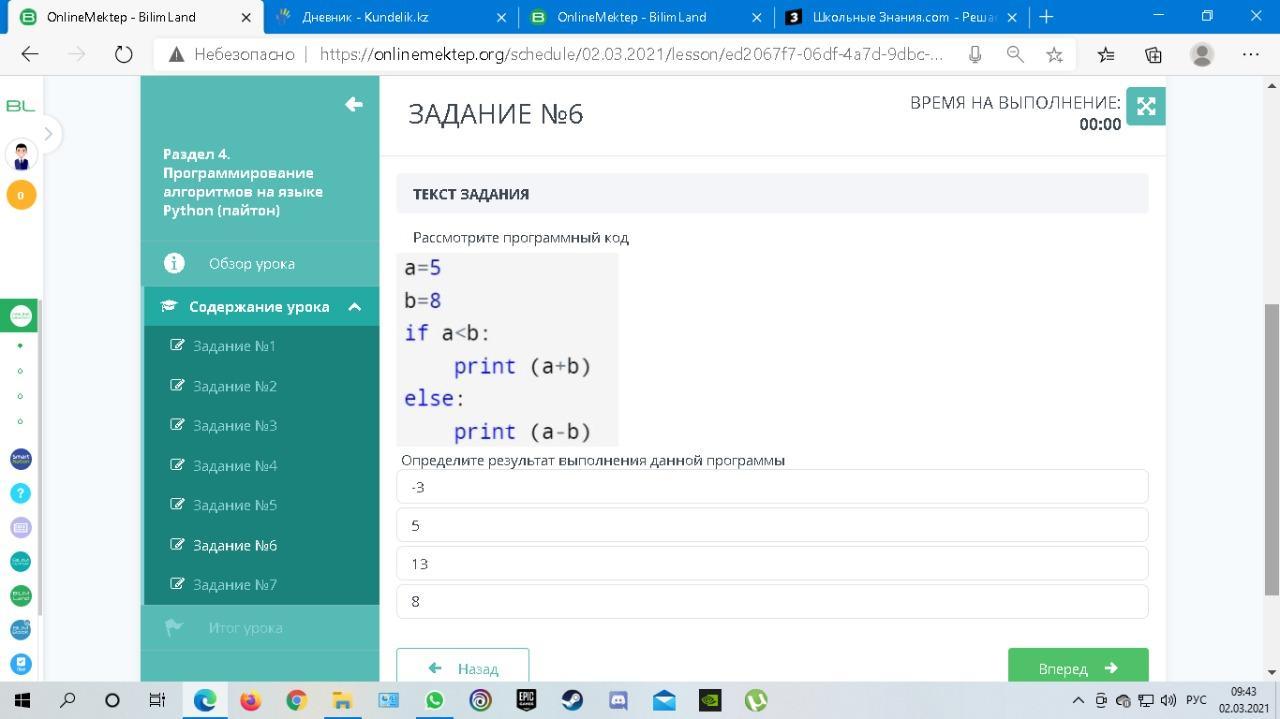
Task: Click the fullscreen expand icon near timer
Action: click(x=1146, y=106)
